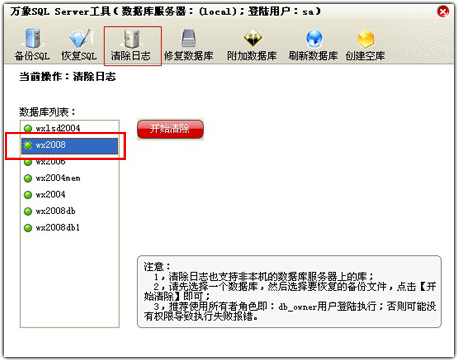458x361 pixels.
Task: Close the 万象SQL Server工具 window
Action: [x=443, y=12]
